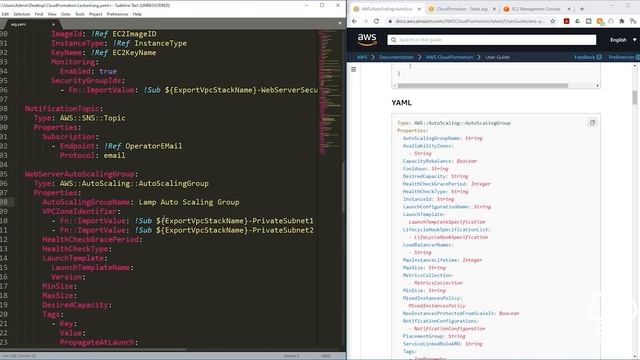The width and height of the screenshot is (640, 360).
Task: Close the asg.yaml tab in Sublime Text
Action: tap(53, 24)
